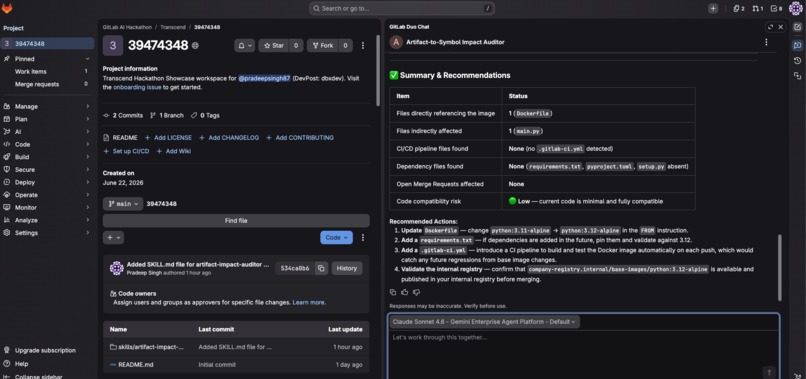Open the blue Code dropdown

coord(336,238)
